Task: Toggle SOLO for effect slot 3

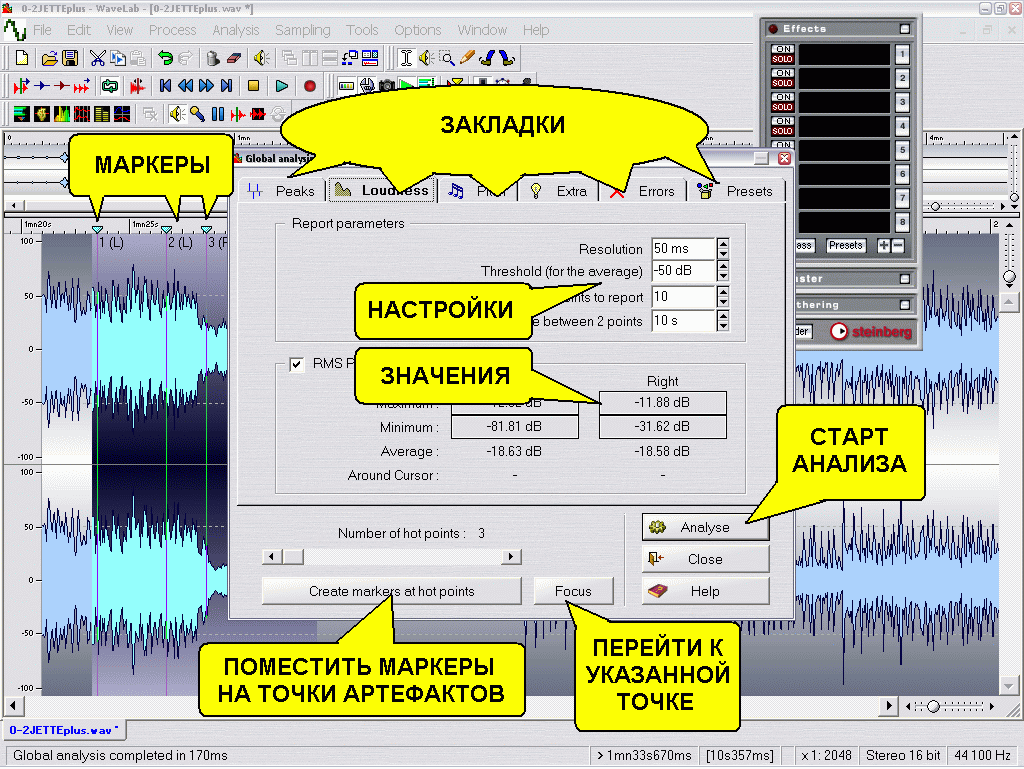Action: tap(782, 107)
